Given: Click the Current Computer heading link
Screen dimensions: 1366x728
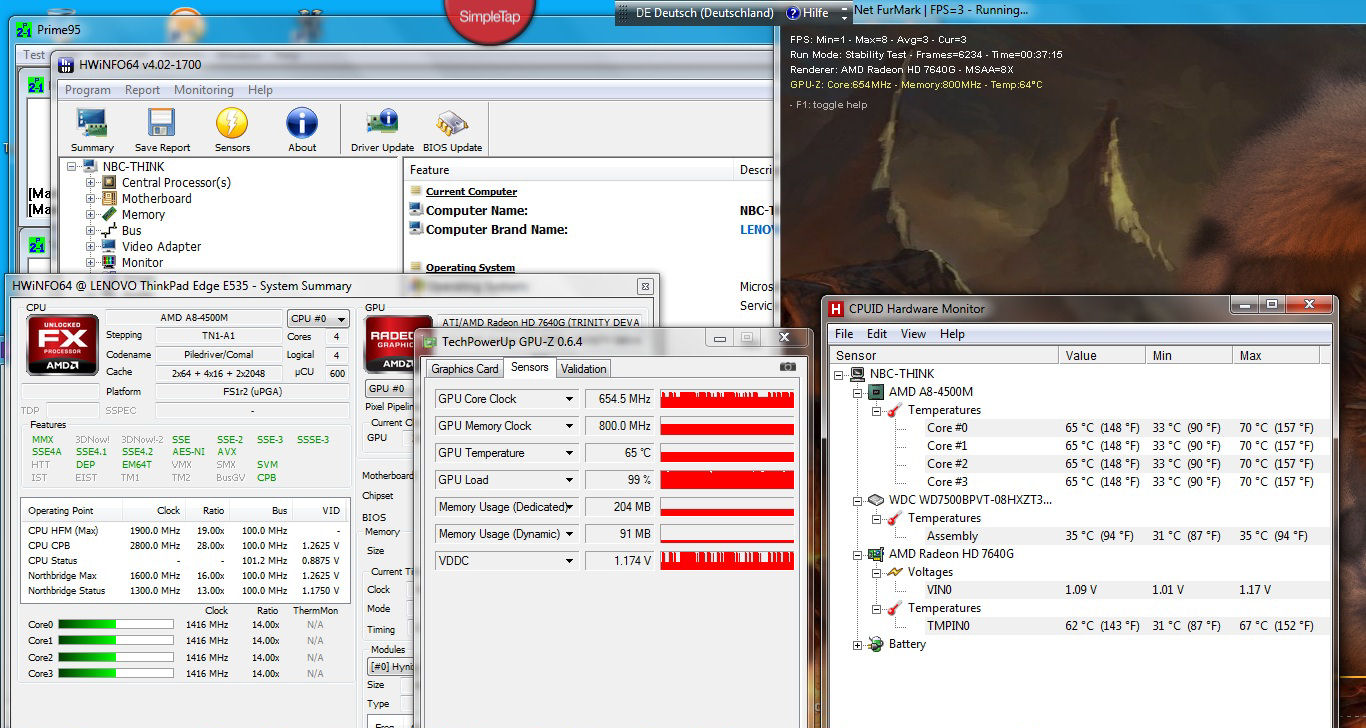Looking at the screenshot, I should [x=471, y=192].
